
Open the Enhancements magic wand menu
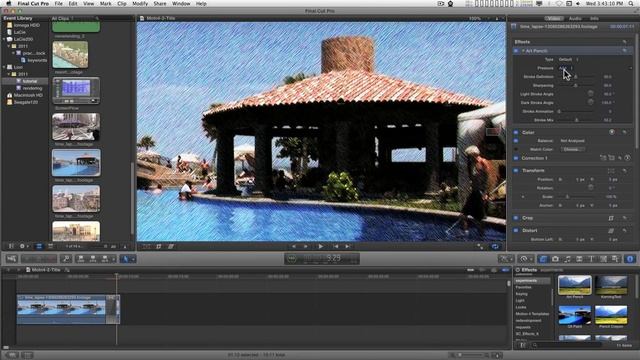(x=506, y=259)
